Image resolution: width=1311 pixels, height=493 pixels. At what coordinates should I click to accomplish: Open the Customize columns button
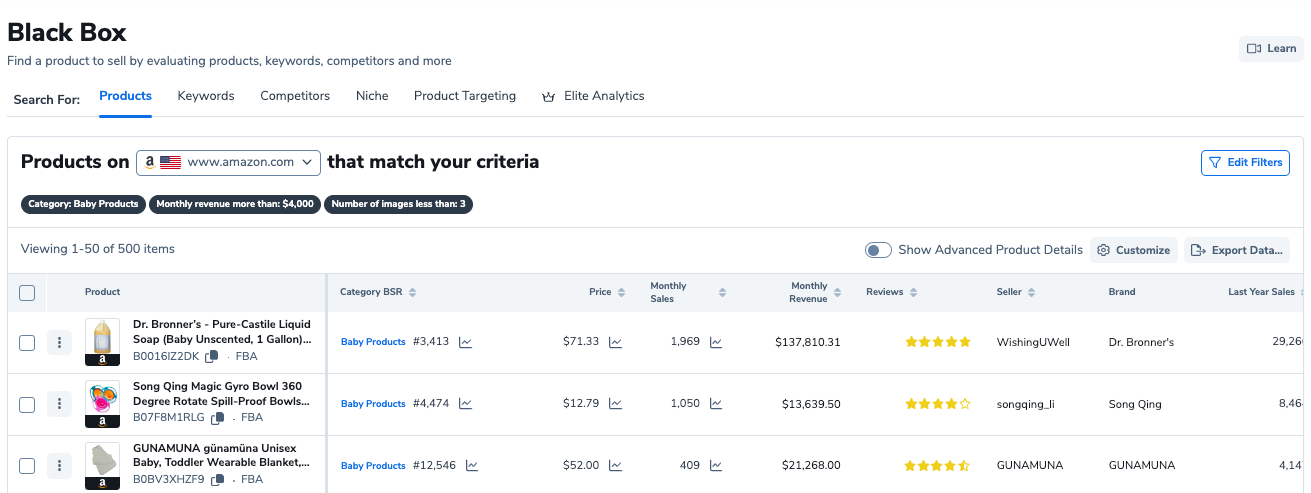click(x=1134, y=250)
